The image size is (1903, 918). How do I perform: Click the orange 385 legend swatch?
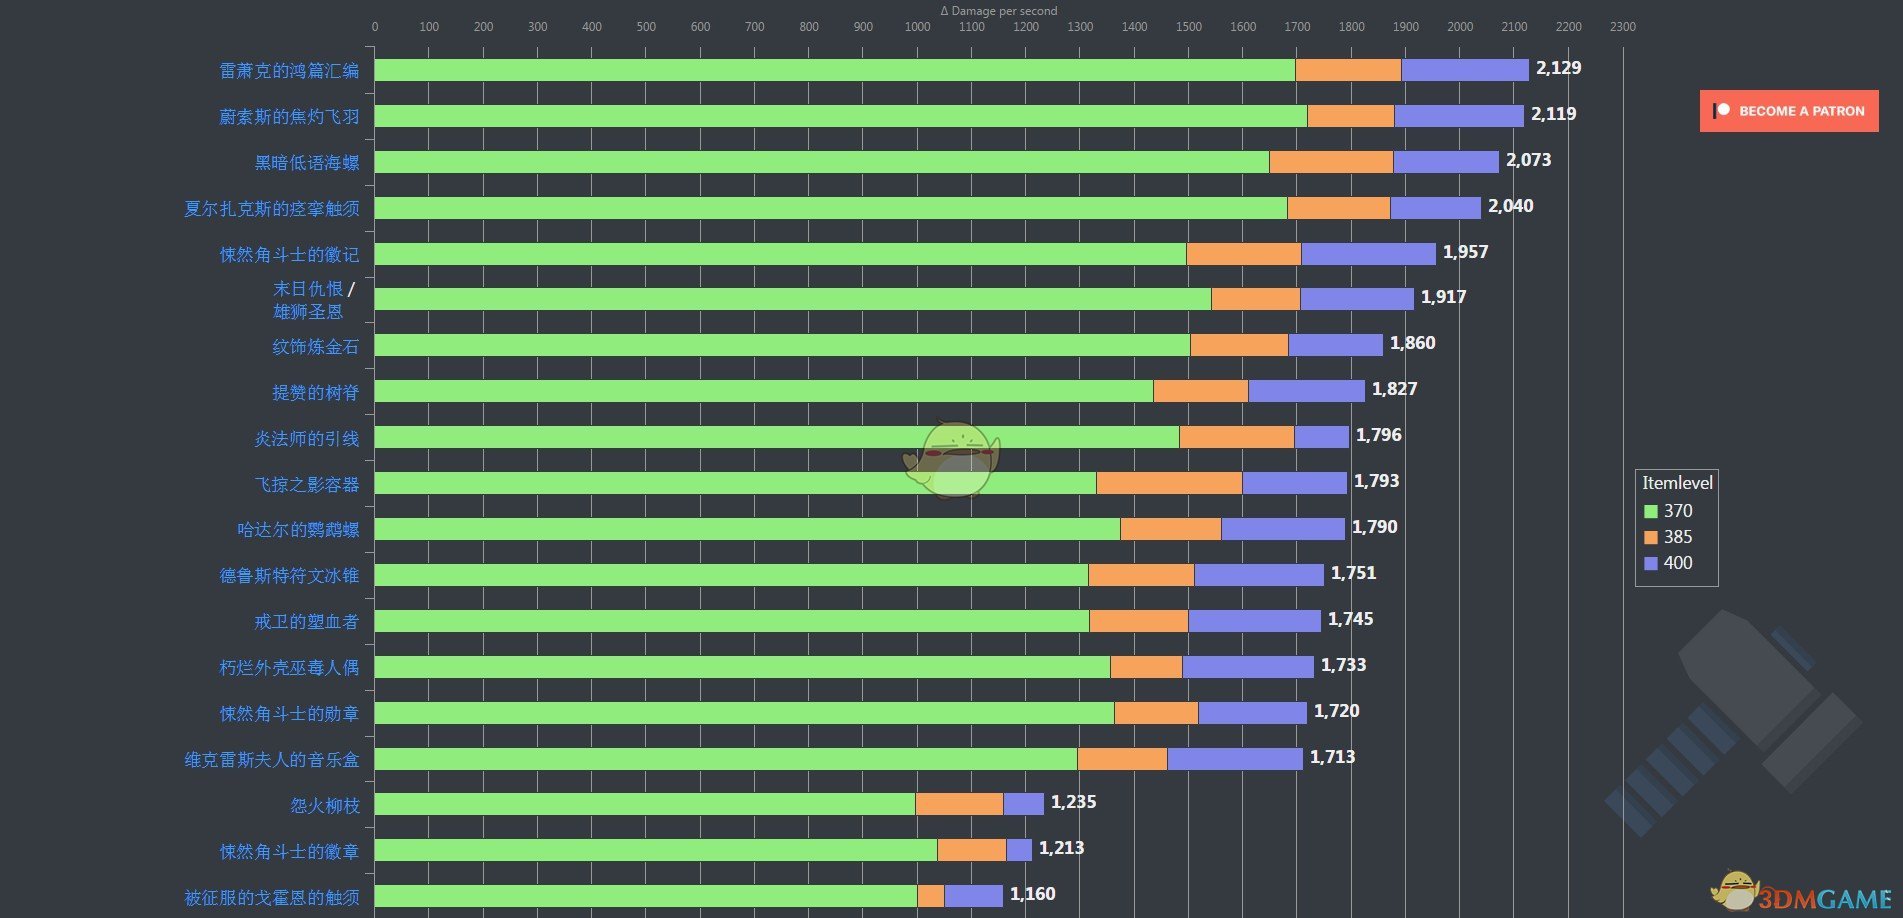pos(1651,537)
